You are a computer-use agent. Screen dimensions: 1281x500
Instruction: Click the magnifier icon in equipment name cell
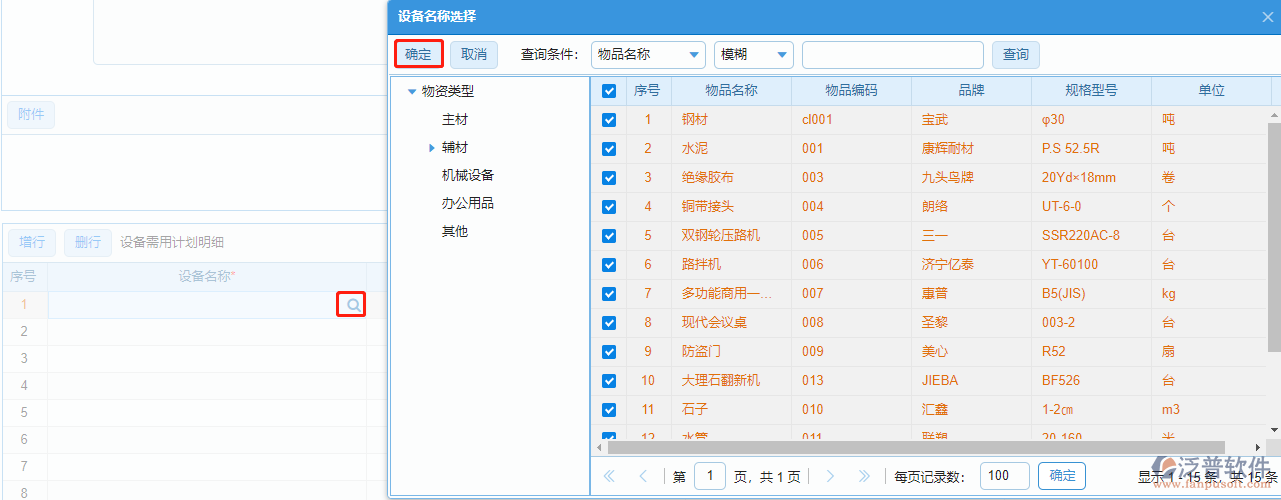(351, 304)
